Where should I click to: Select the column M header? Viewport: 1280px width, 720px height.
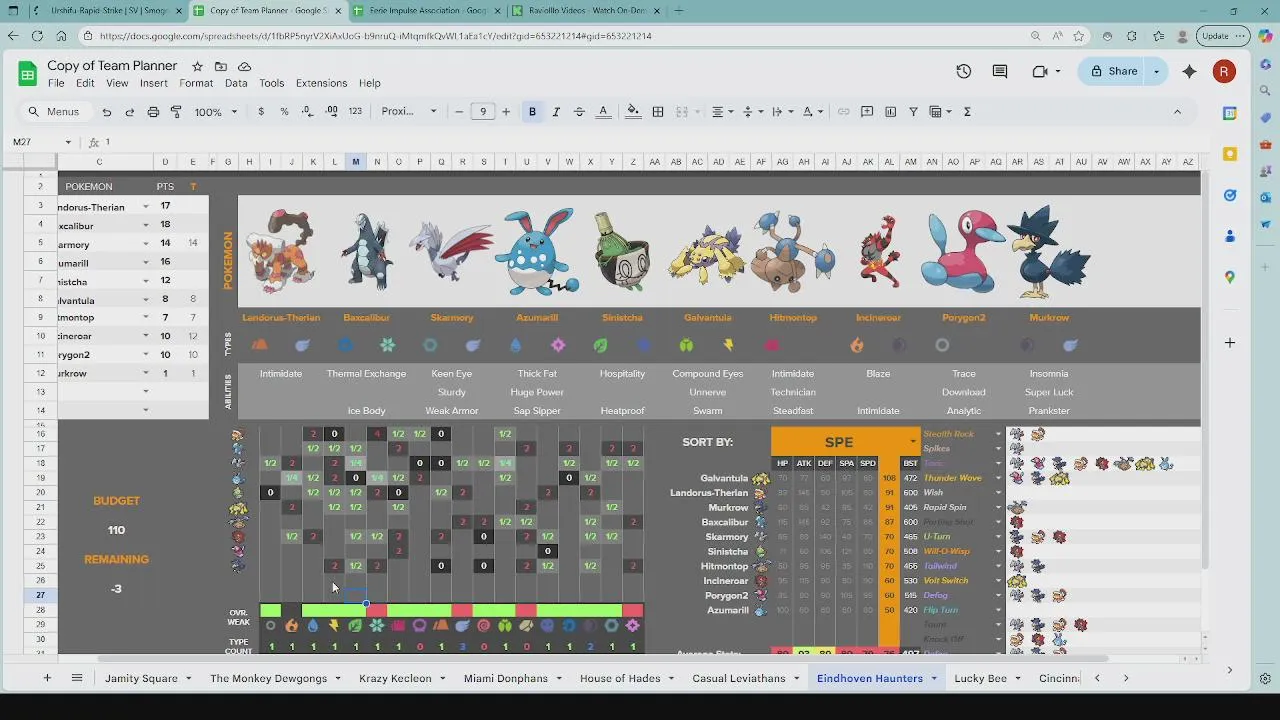coord(355,162)
